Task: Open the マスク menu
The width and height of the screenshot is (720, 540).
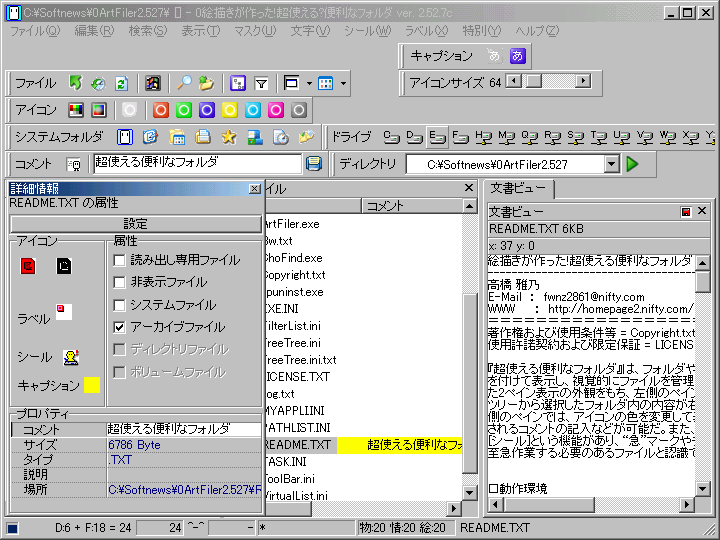Action: pyautogui.click(x=255, y=31)
